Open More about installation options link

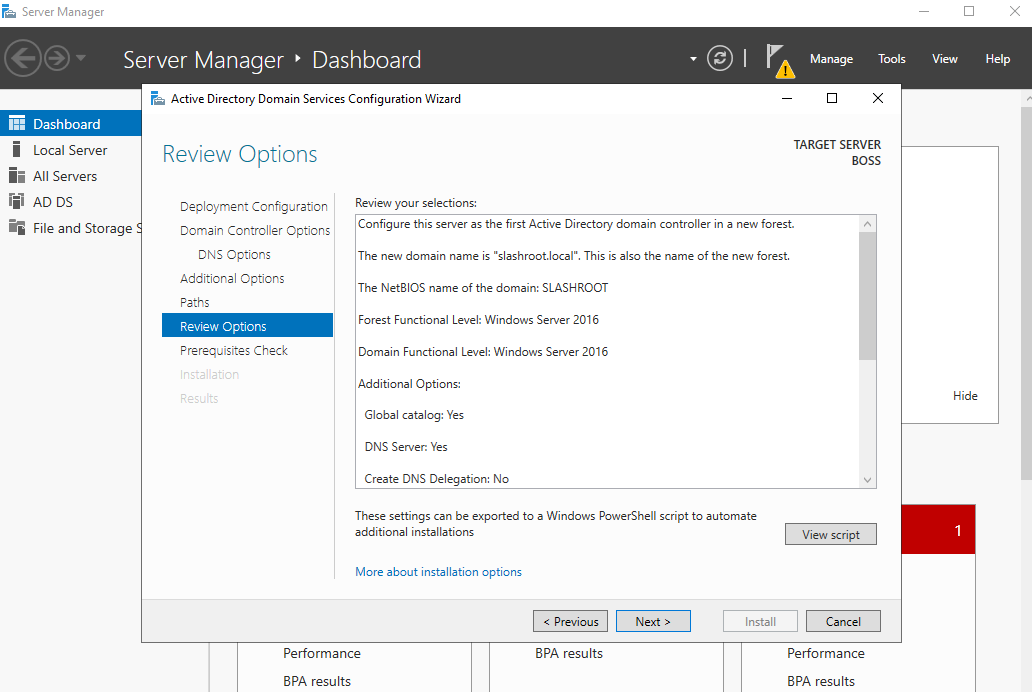(438, 572)
